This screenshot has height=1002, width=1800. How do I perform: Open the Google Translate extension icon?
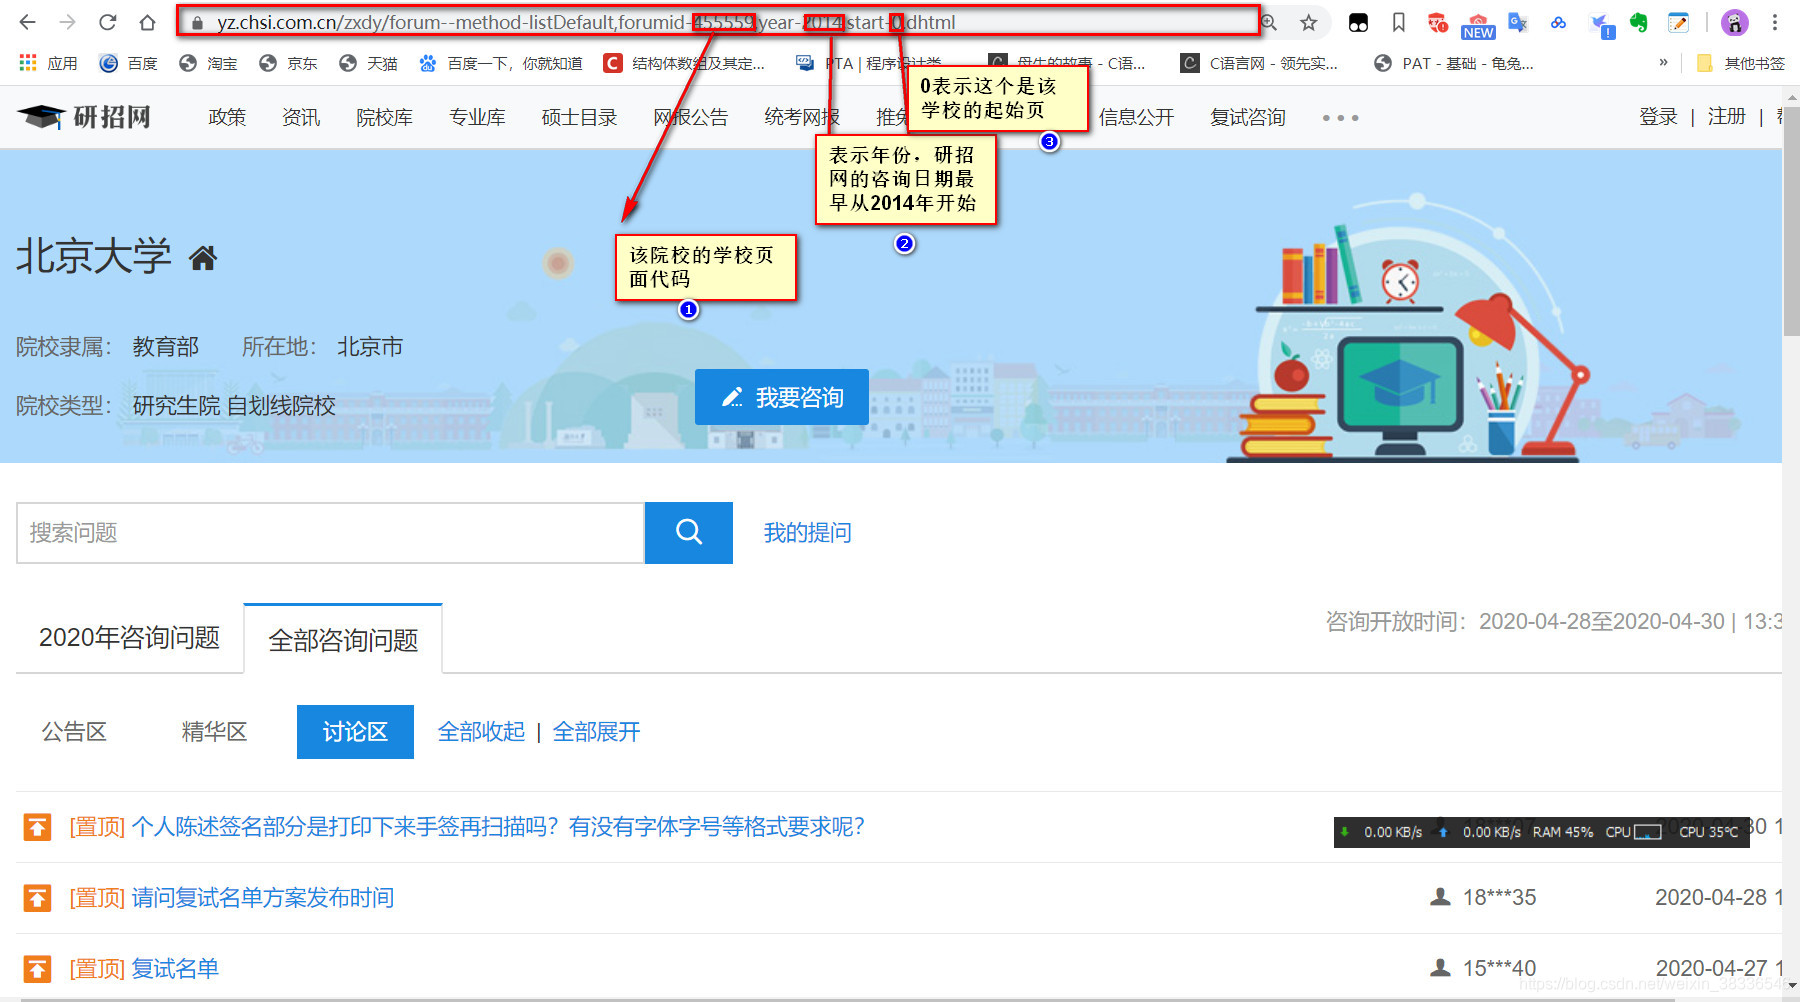pyautogui.click(x=1518, y=22)
